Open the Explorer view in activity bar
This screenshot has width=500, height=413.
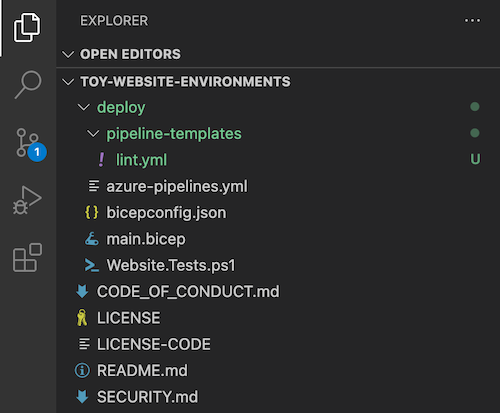(x=27, y=27)
